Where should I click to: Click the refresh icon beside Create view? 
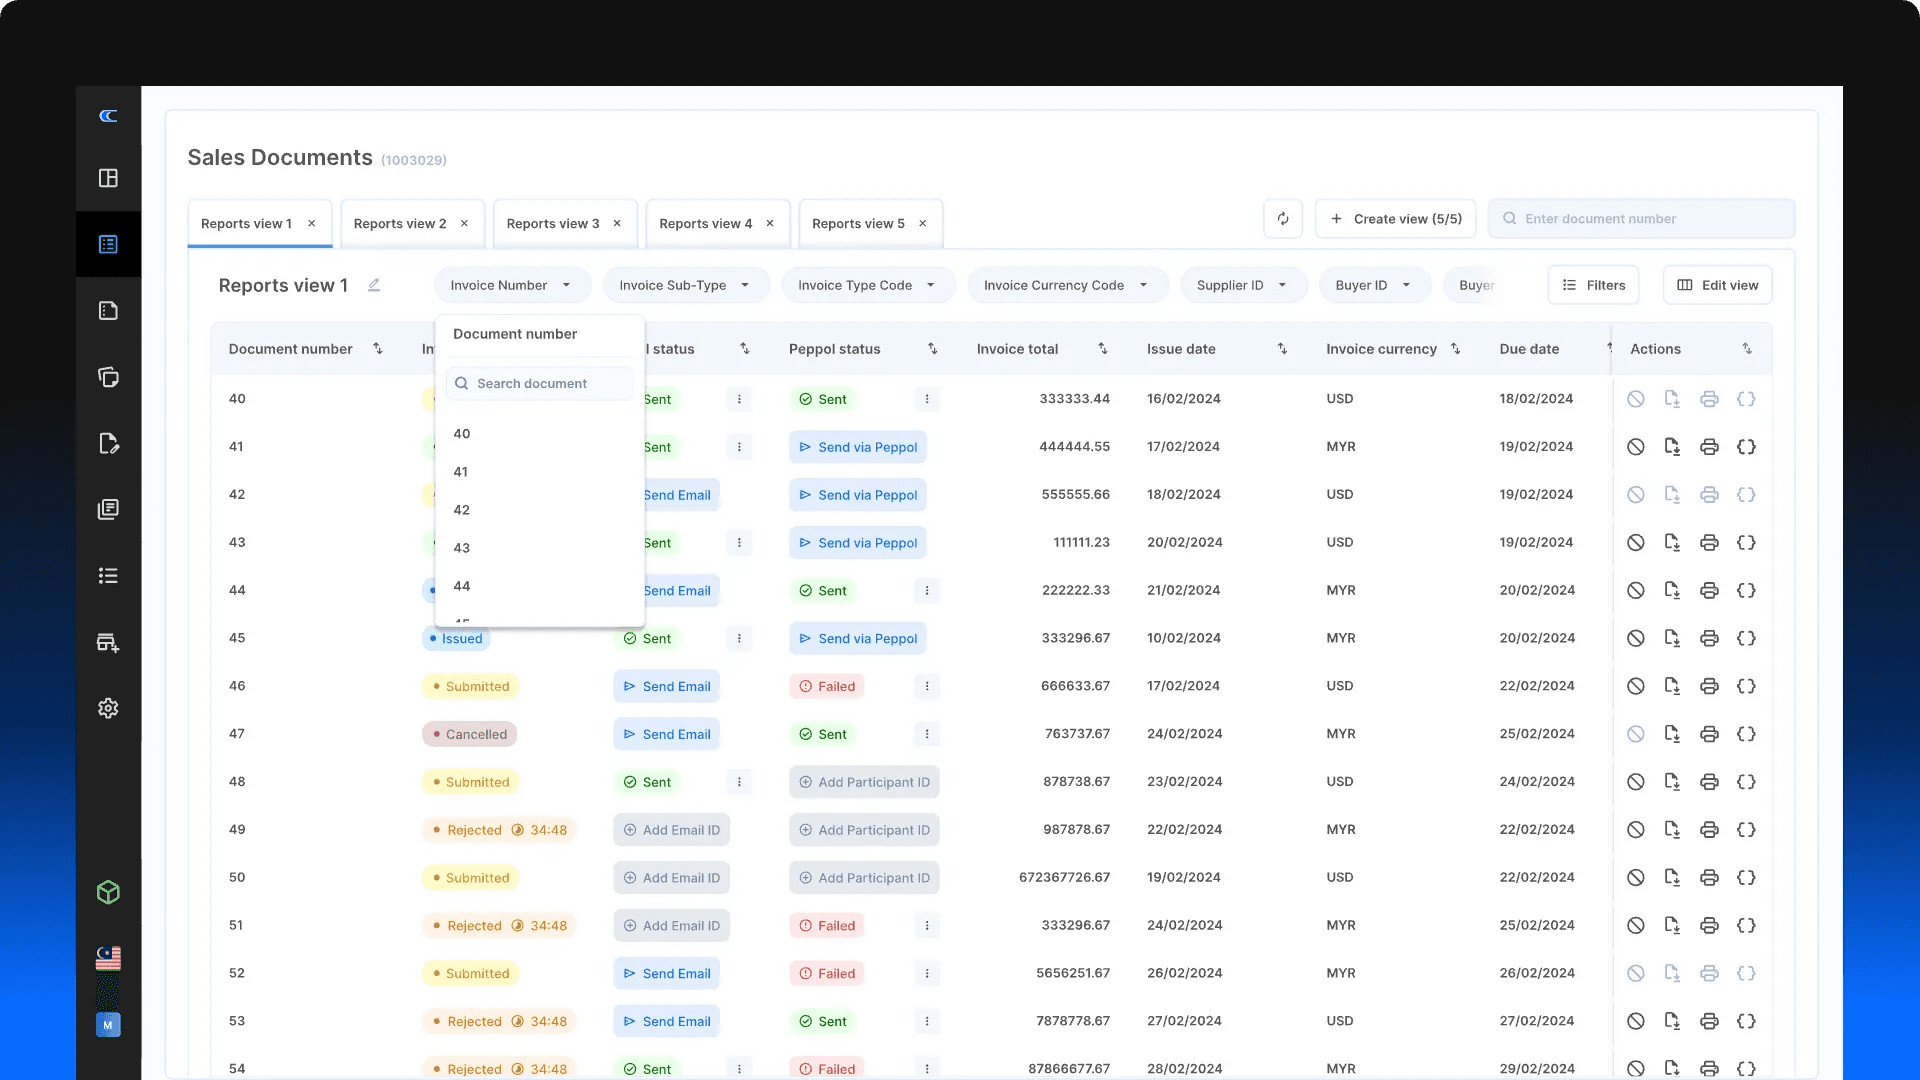[1282, 219]
